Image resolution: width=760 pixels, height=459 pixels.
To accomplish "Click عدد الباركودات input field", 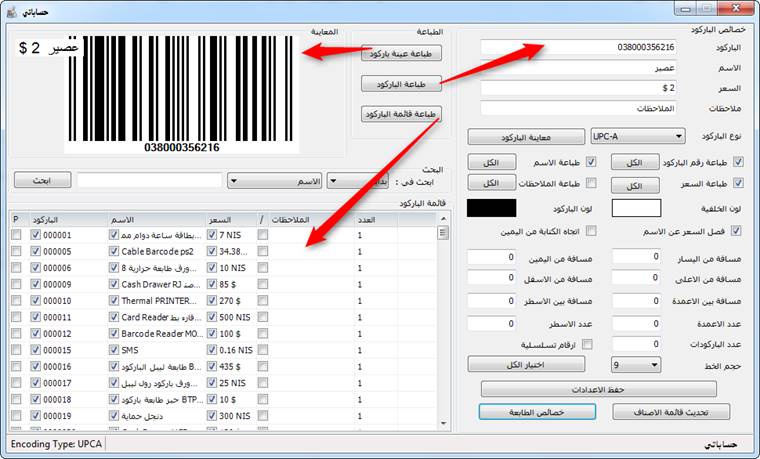I will coord(636,344).
